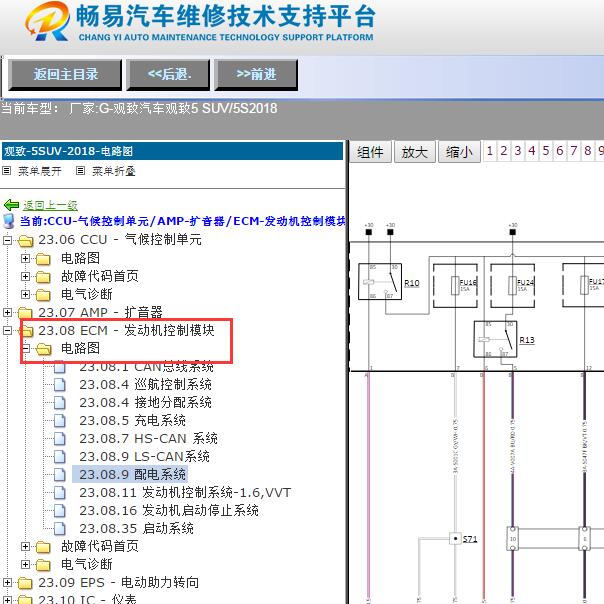The width and height of the screenshot is (604, 604).
Task: Open 23.08.4 巡航控制系统 diagram
Action: [x=145, y=384]
